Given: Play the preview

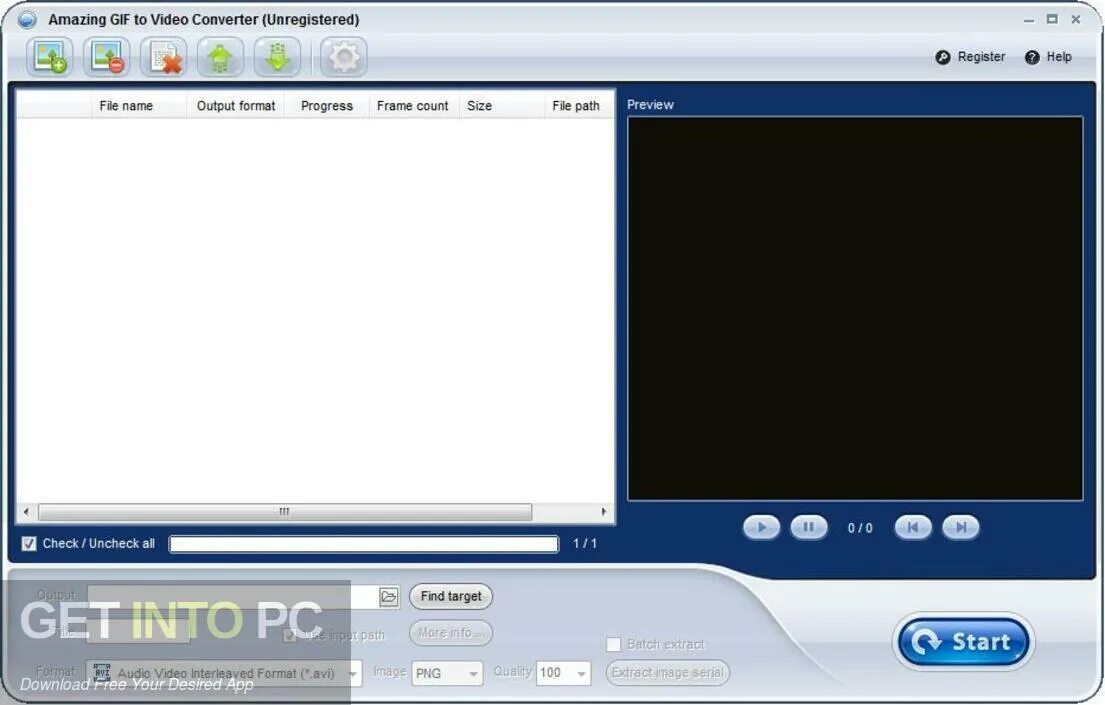Looking at the screenshot, I should pos(761,527).
